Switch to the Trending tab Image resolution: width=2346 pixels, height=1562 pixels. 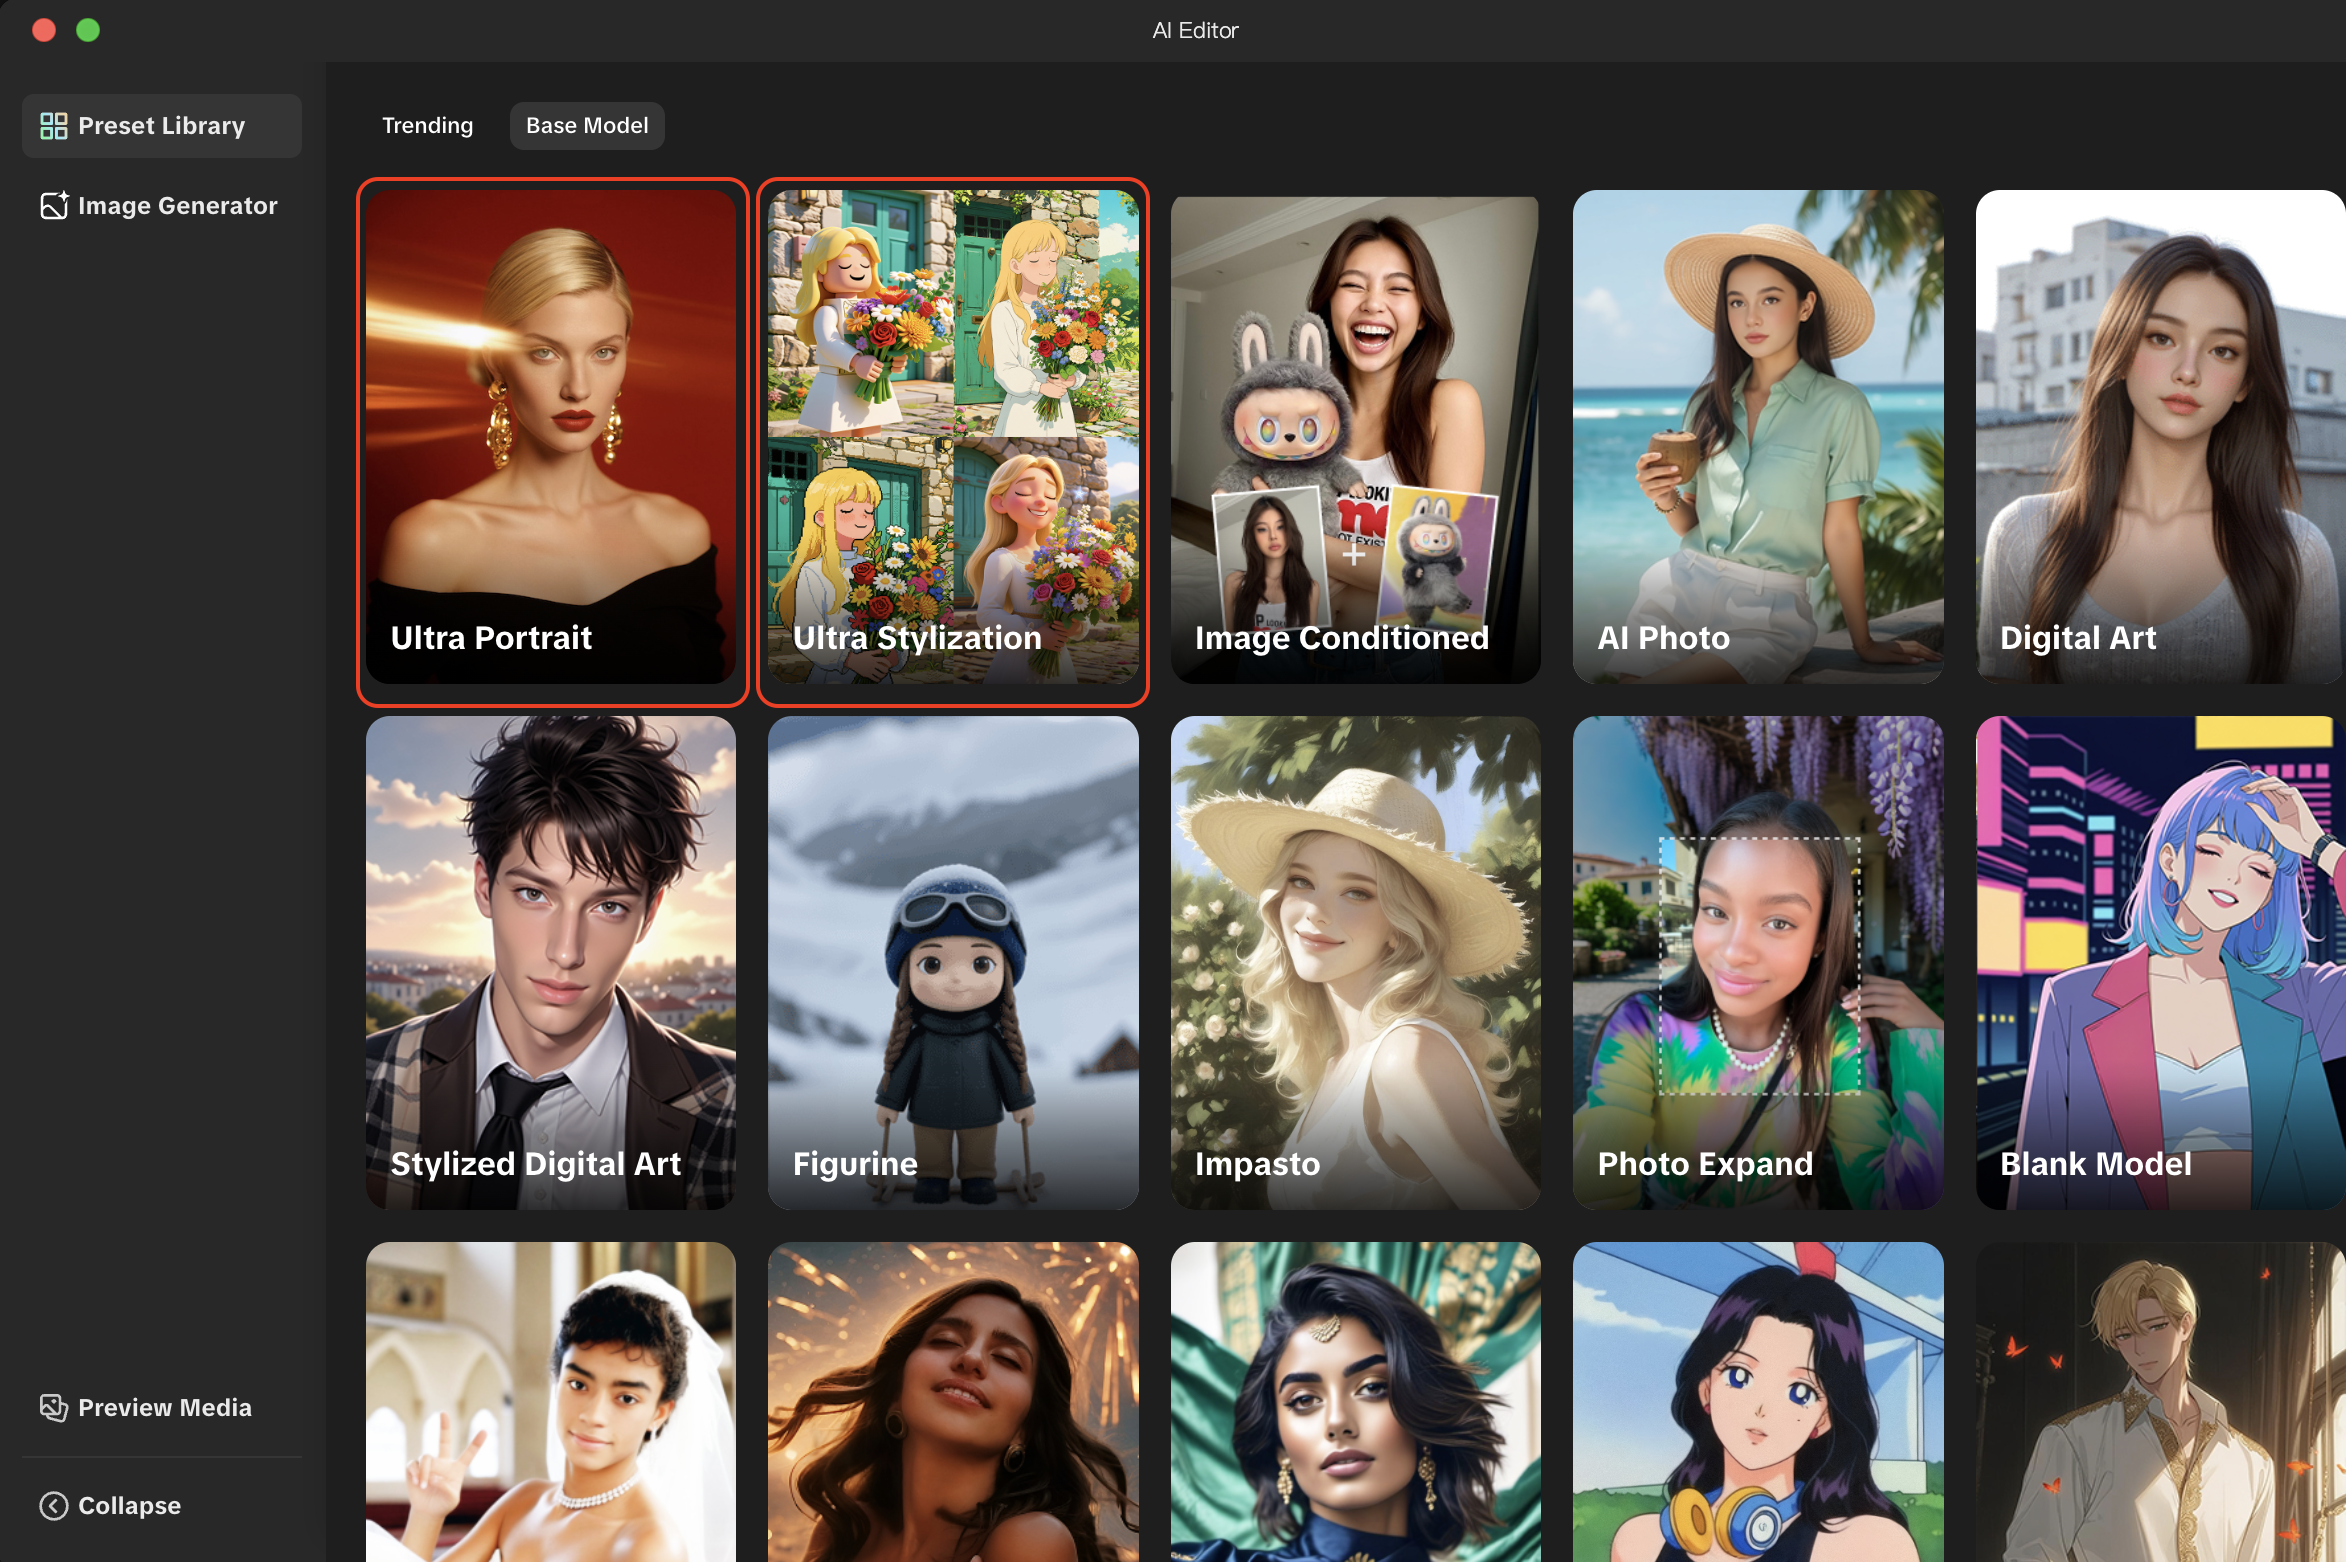click(x=428, y=126)
